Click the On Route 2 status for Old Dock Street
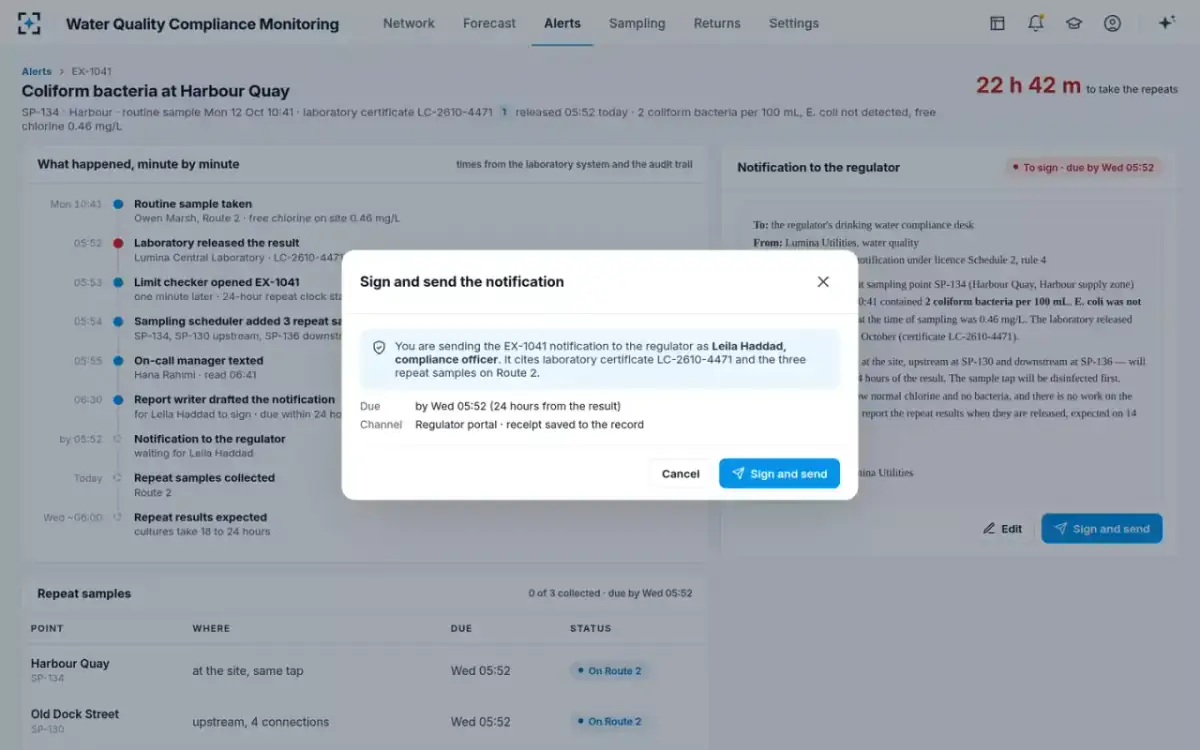 coord(609,721)
